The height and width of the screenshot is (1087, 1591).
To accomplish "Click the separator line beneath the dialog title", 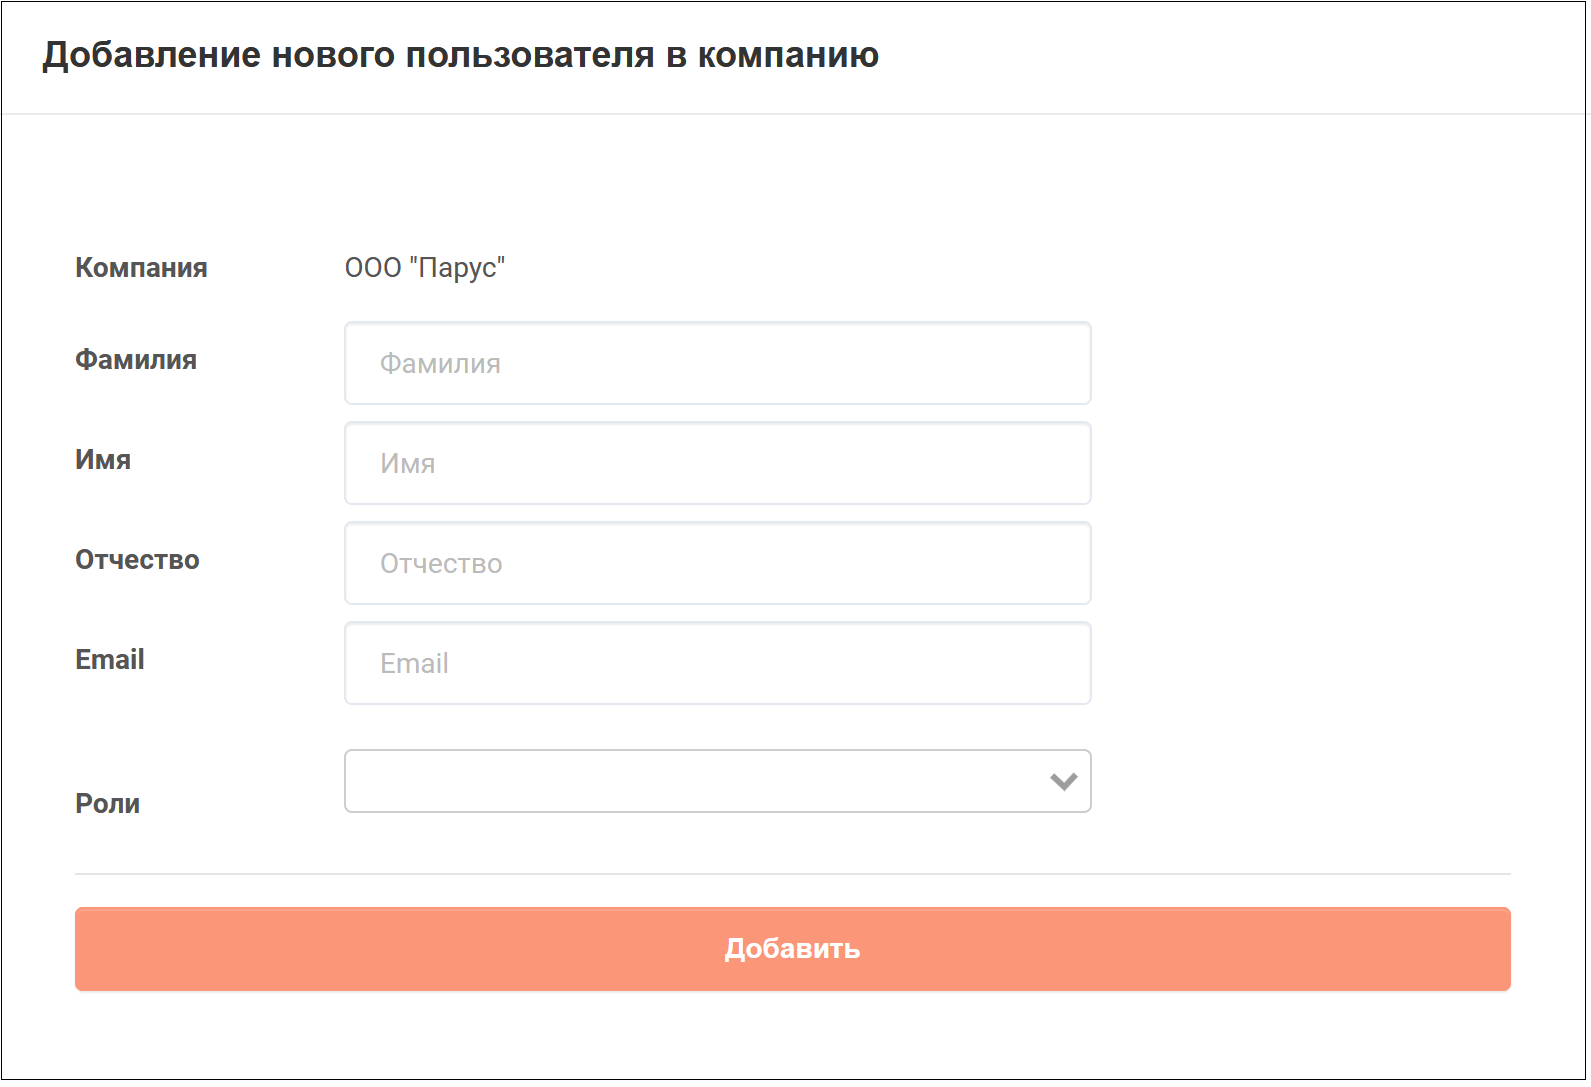I will (794, 114).
